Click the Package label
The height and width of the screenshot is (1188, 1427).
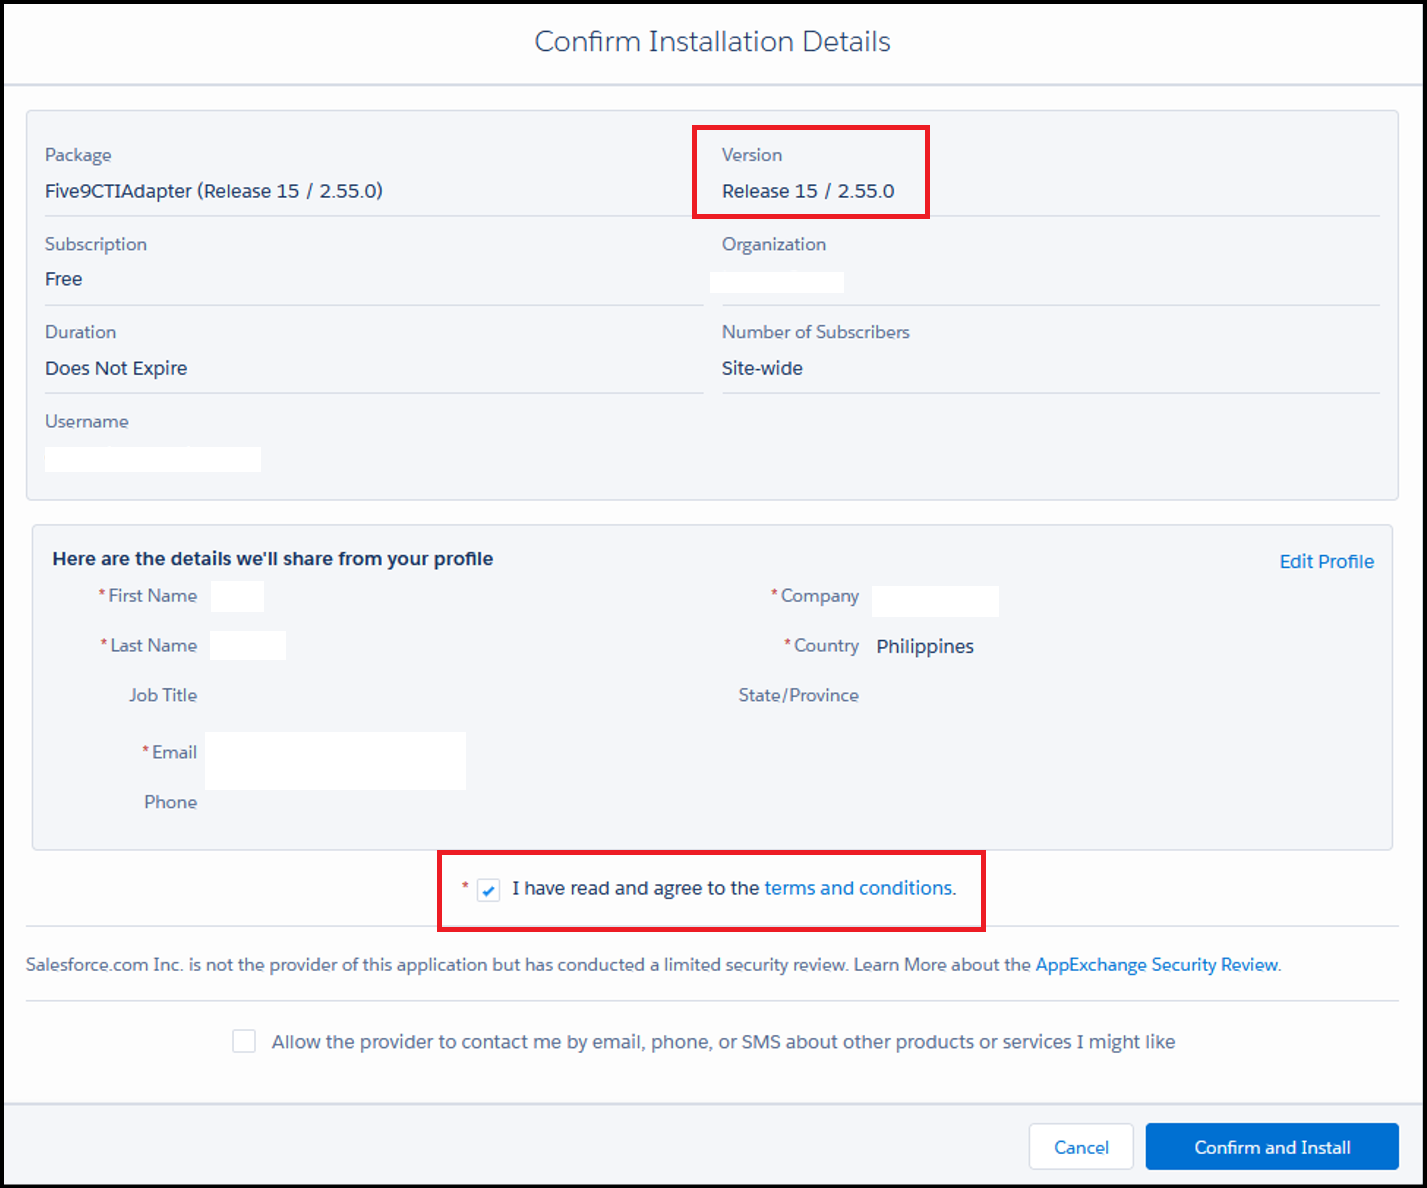(x=78, y=155)
